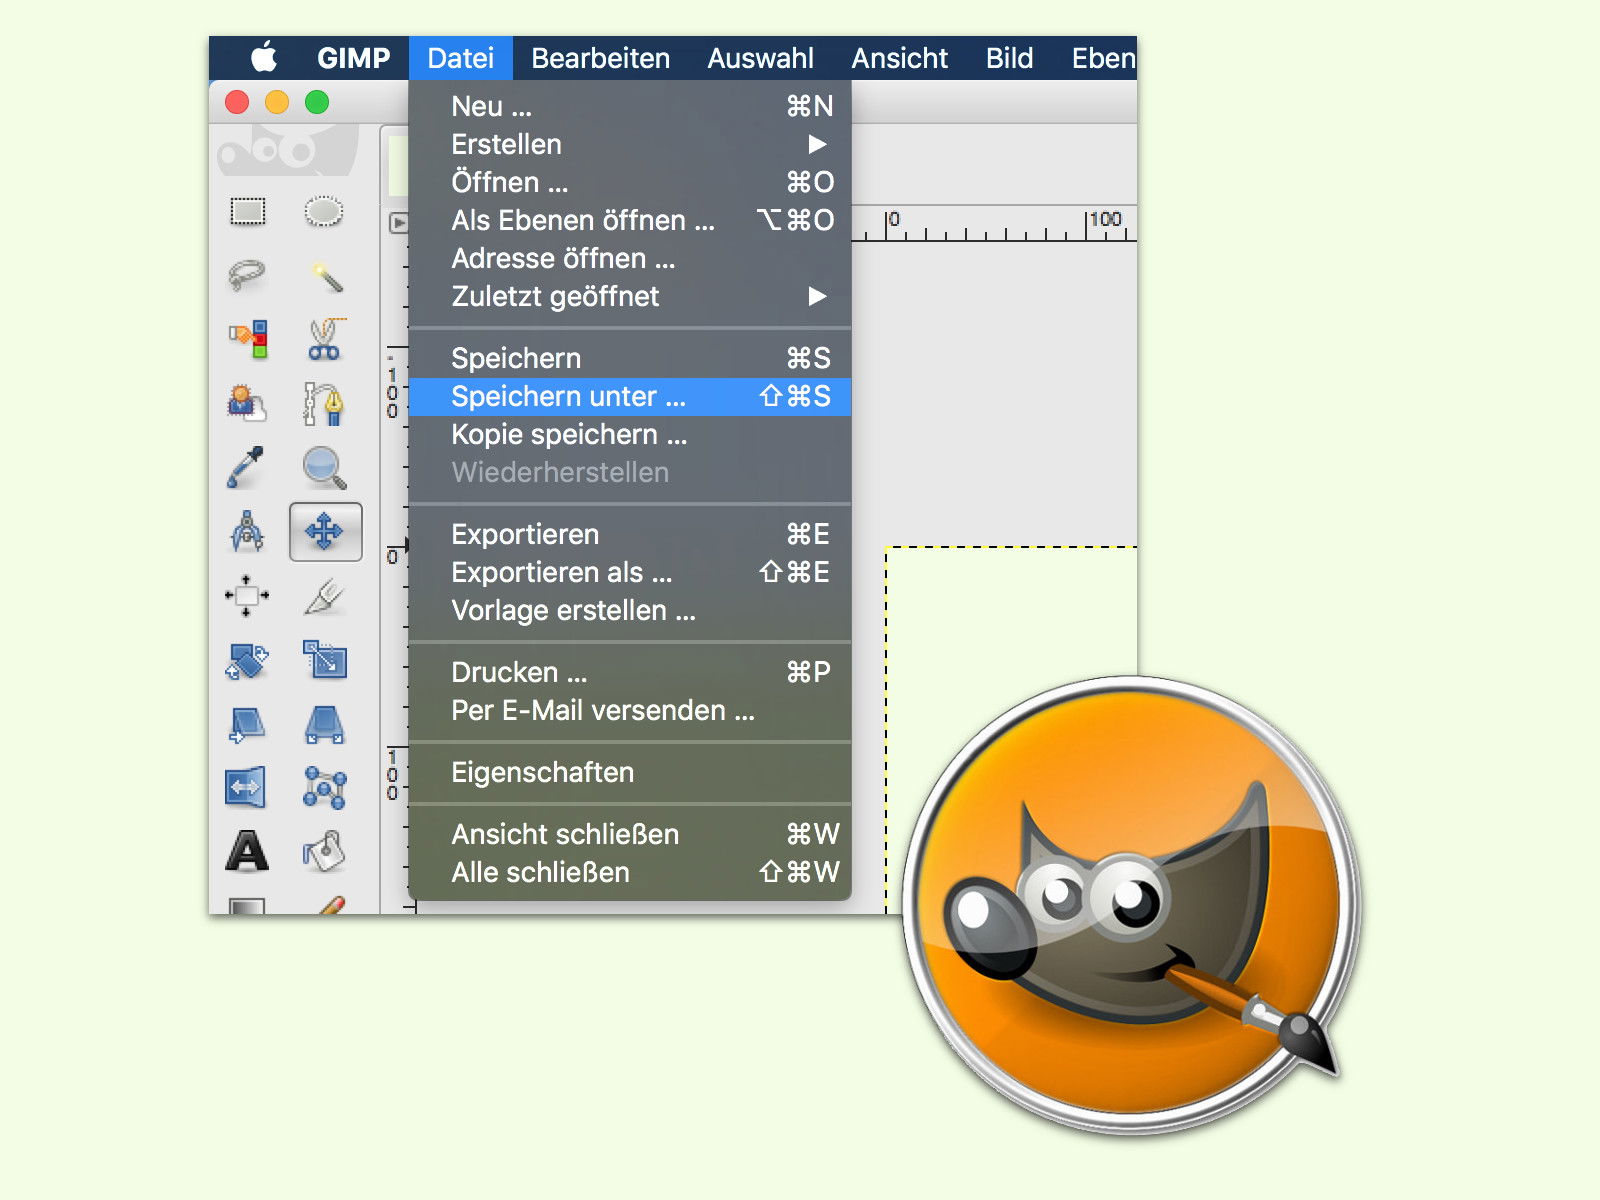This screenshot has width=1600, height=1200.
Task: Choose Kopie speichern …
Action: 630,434
